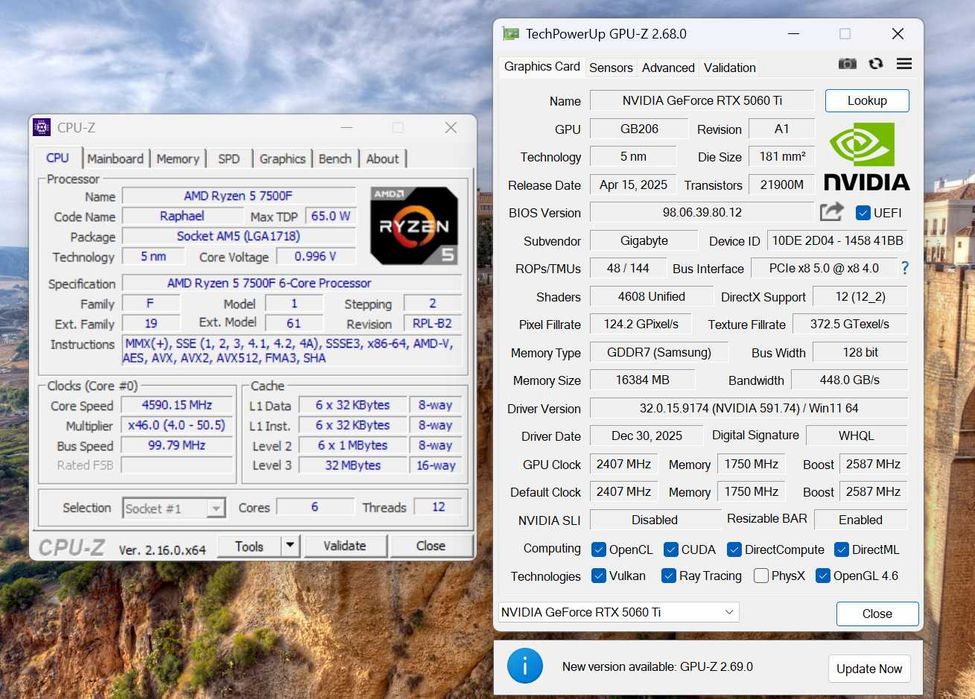Click the Subvendor value Gigabyte
This screenshot has height=699, width=975.
coord(644,241)
